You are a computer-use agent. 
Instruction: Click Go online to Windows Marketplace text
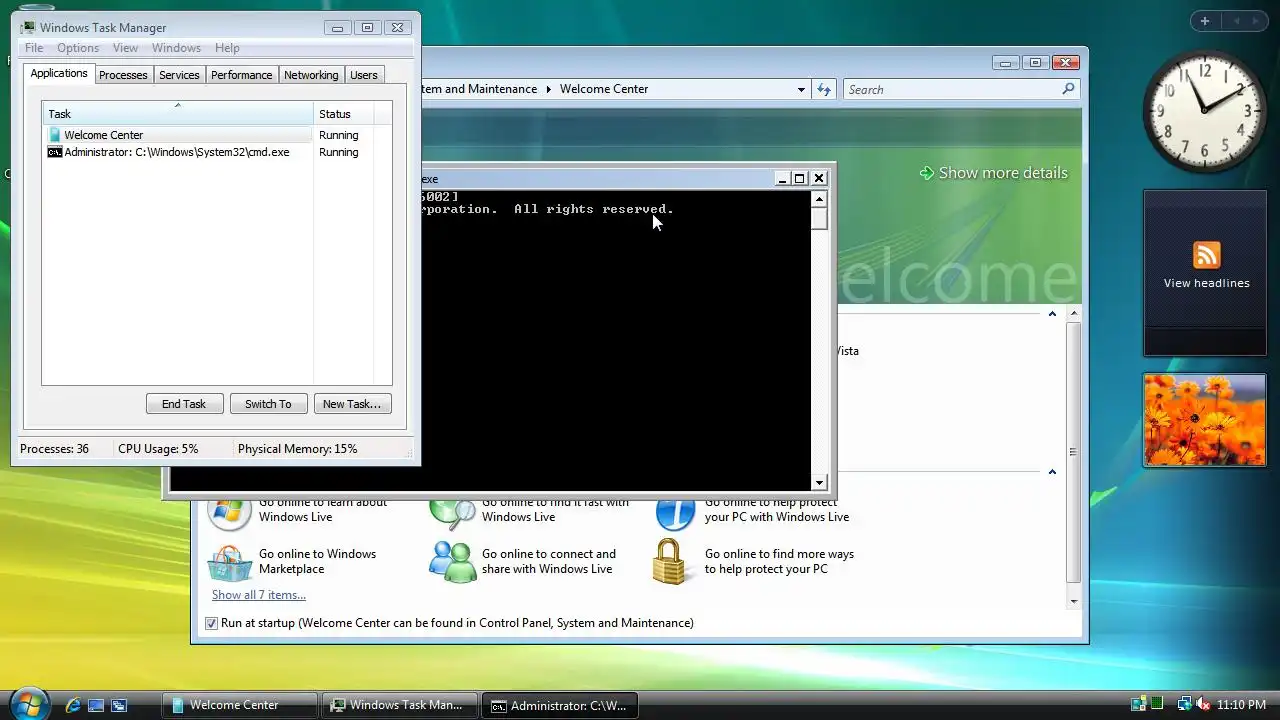pyautogui.click(x=317, y=561)
